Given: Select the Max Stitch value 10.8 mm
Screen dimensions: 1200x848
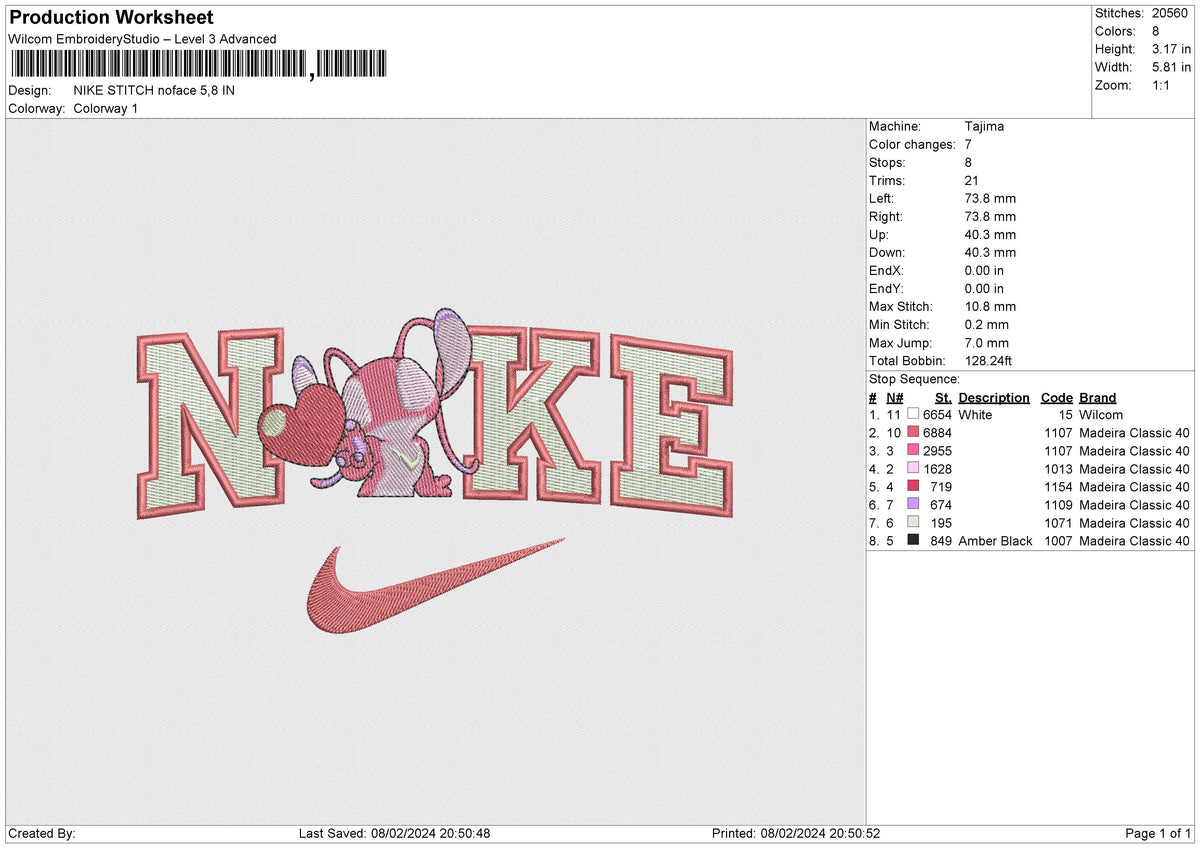Looking at the screenshot, I should click(990, 306).
